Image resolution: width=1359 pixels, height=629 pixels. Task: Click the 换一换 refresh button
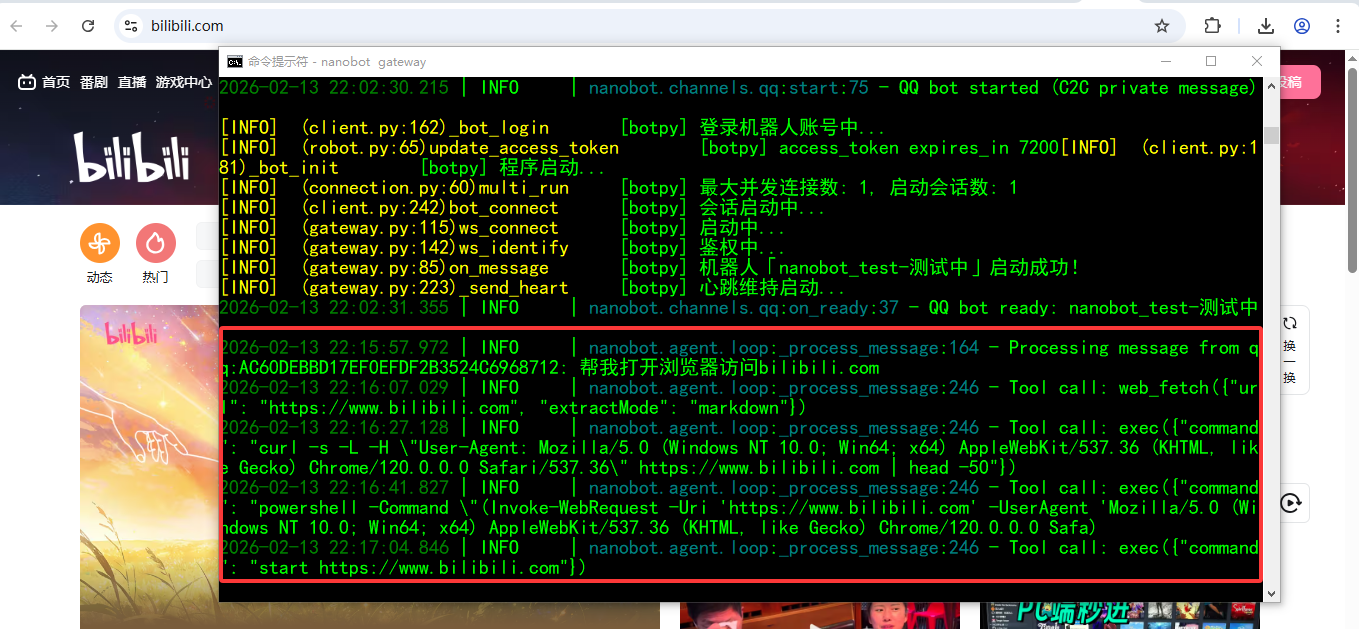pyautogui.click(x=1290, y=350)
